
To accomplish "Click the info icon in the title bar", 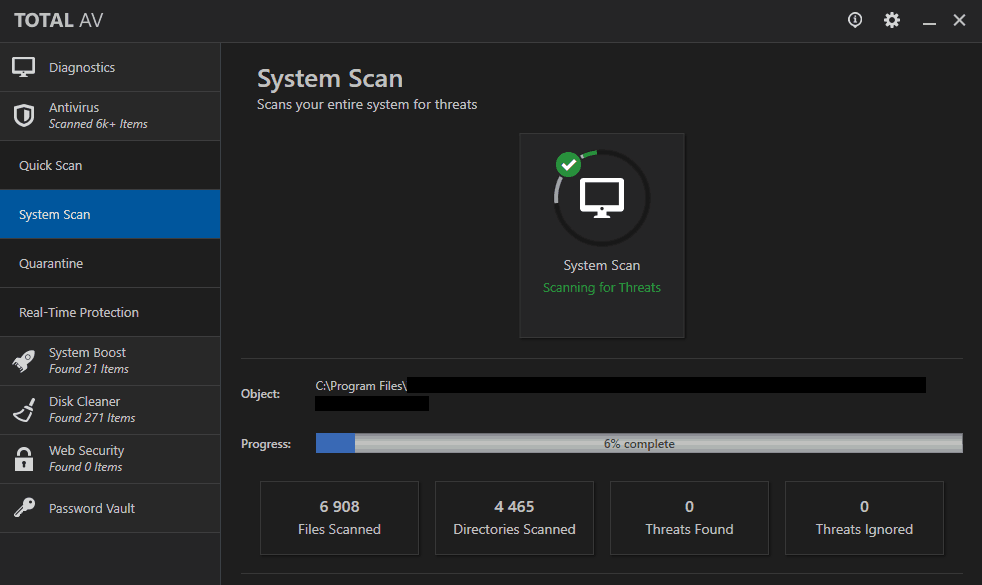I will tap(854, 19).
